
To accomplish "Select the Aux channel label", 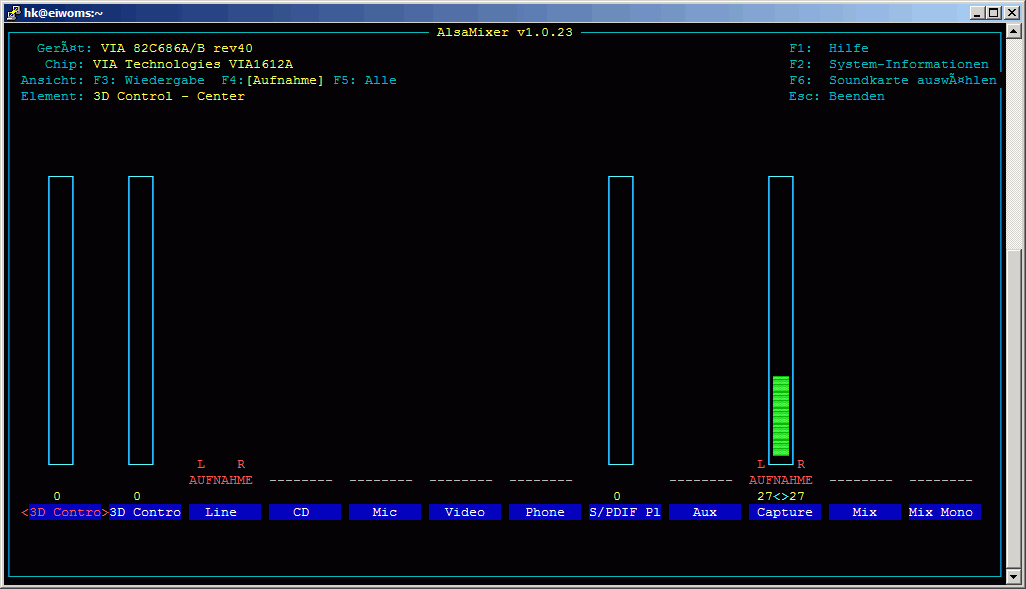I will (x=705, y=512).
